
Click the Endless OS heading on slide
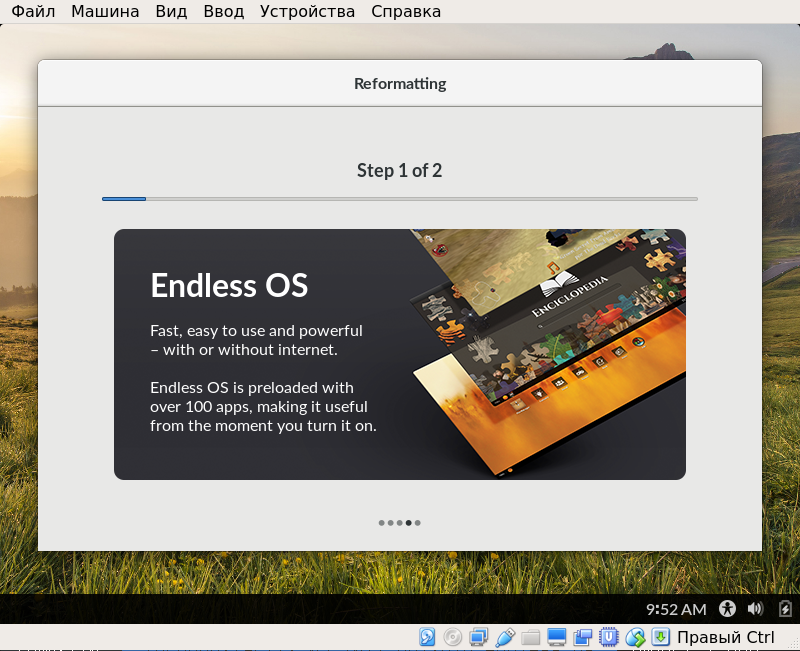click(x=229, y=285)
